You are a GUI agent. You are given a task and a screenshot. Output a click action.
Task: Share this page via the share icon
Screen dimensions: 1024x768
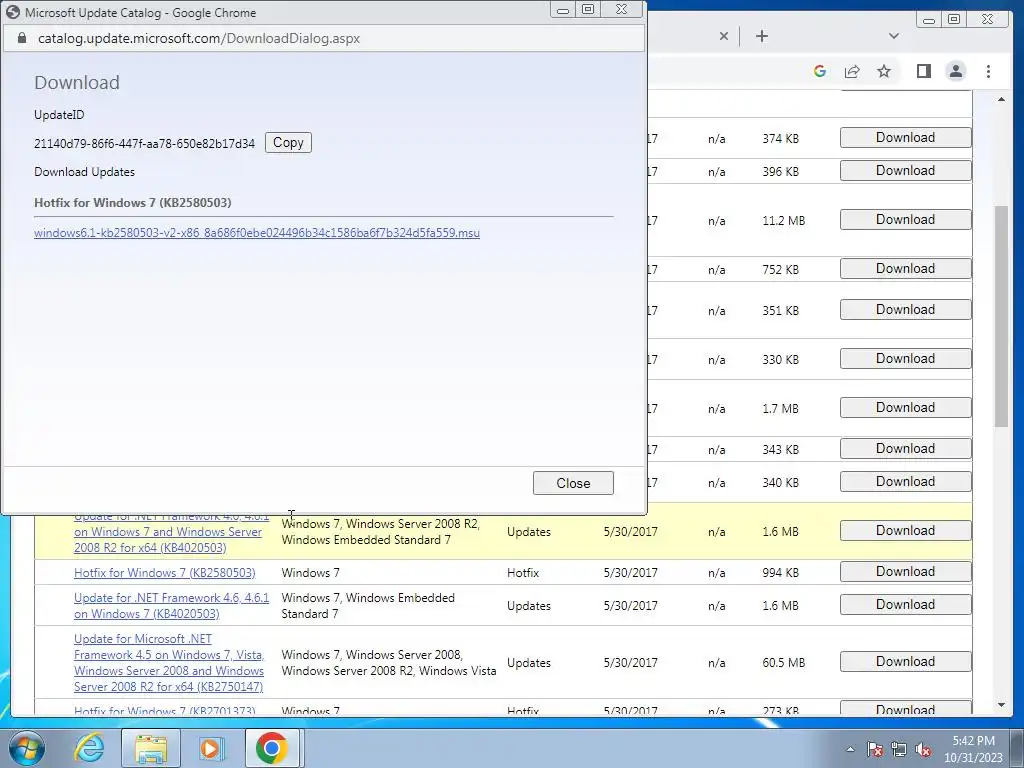coord(852,71)
